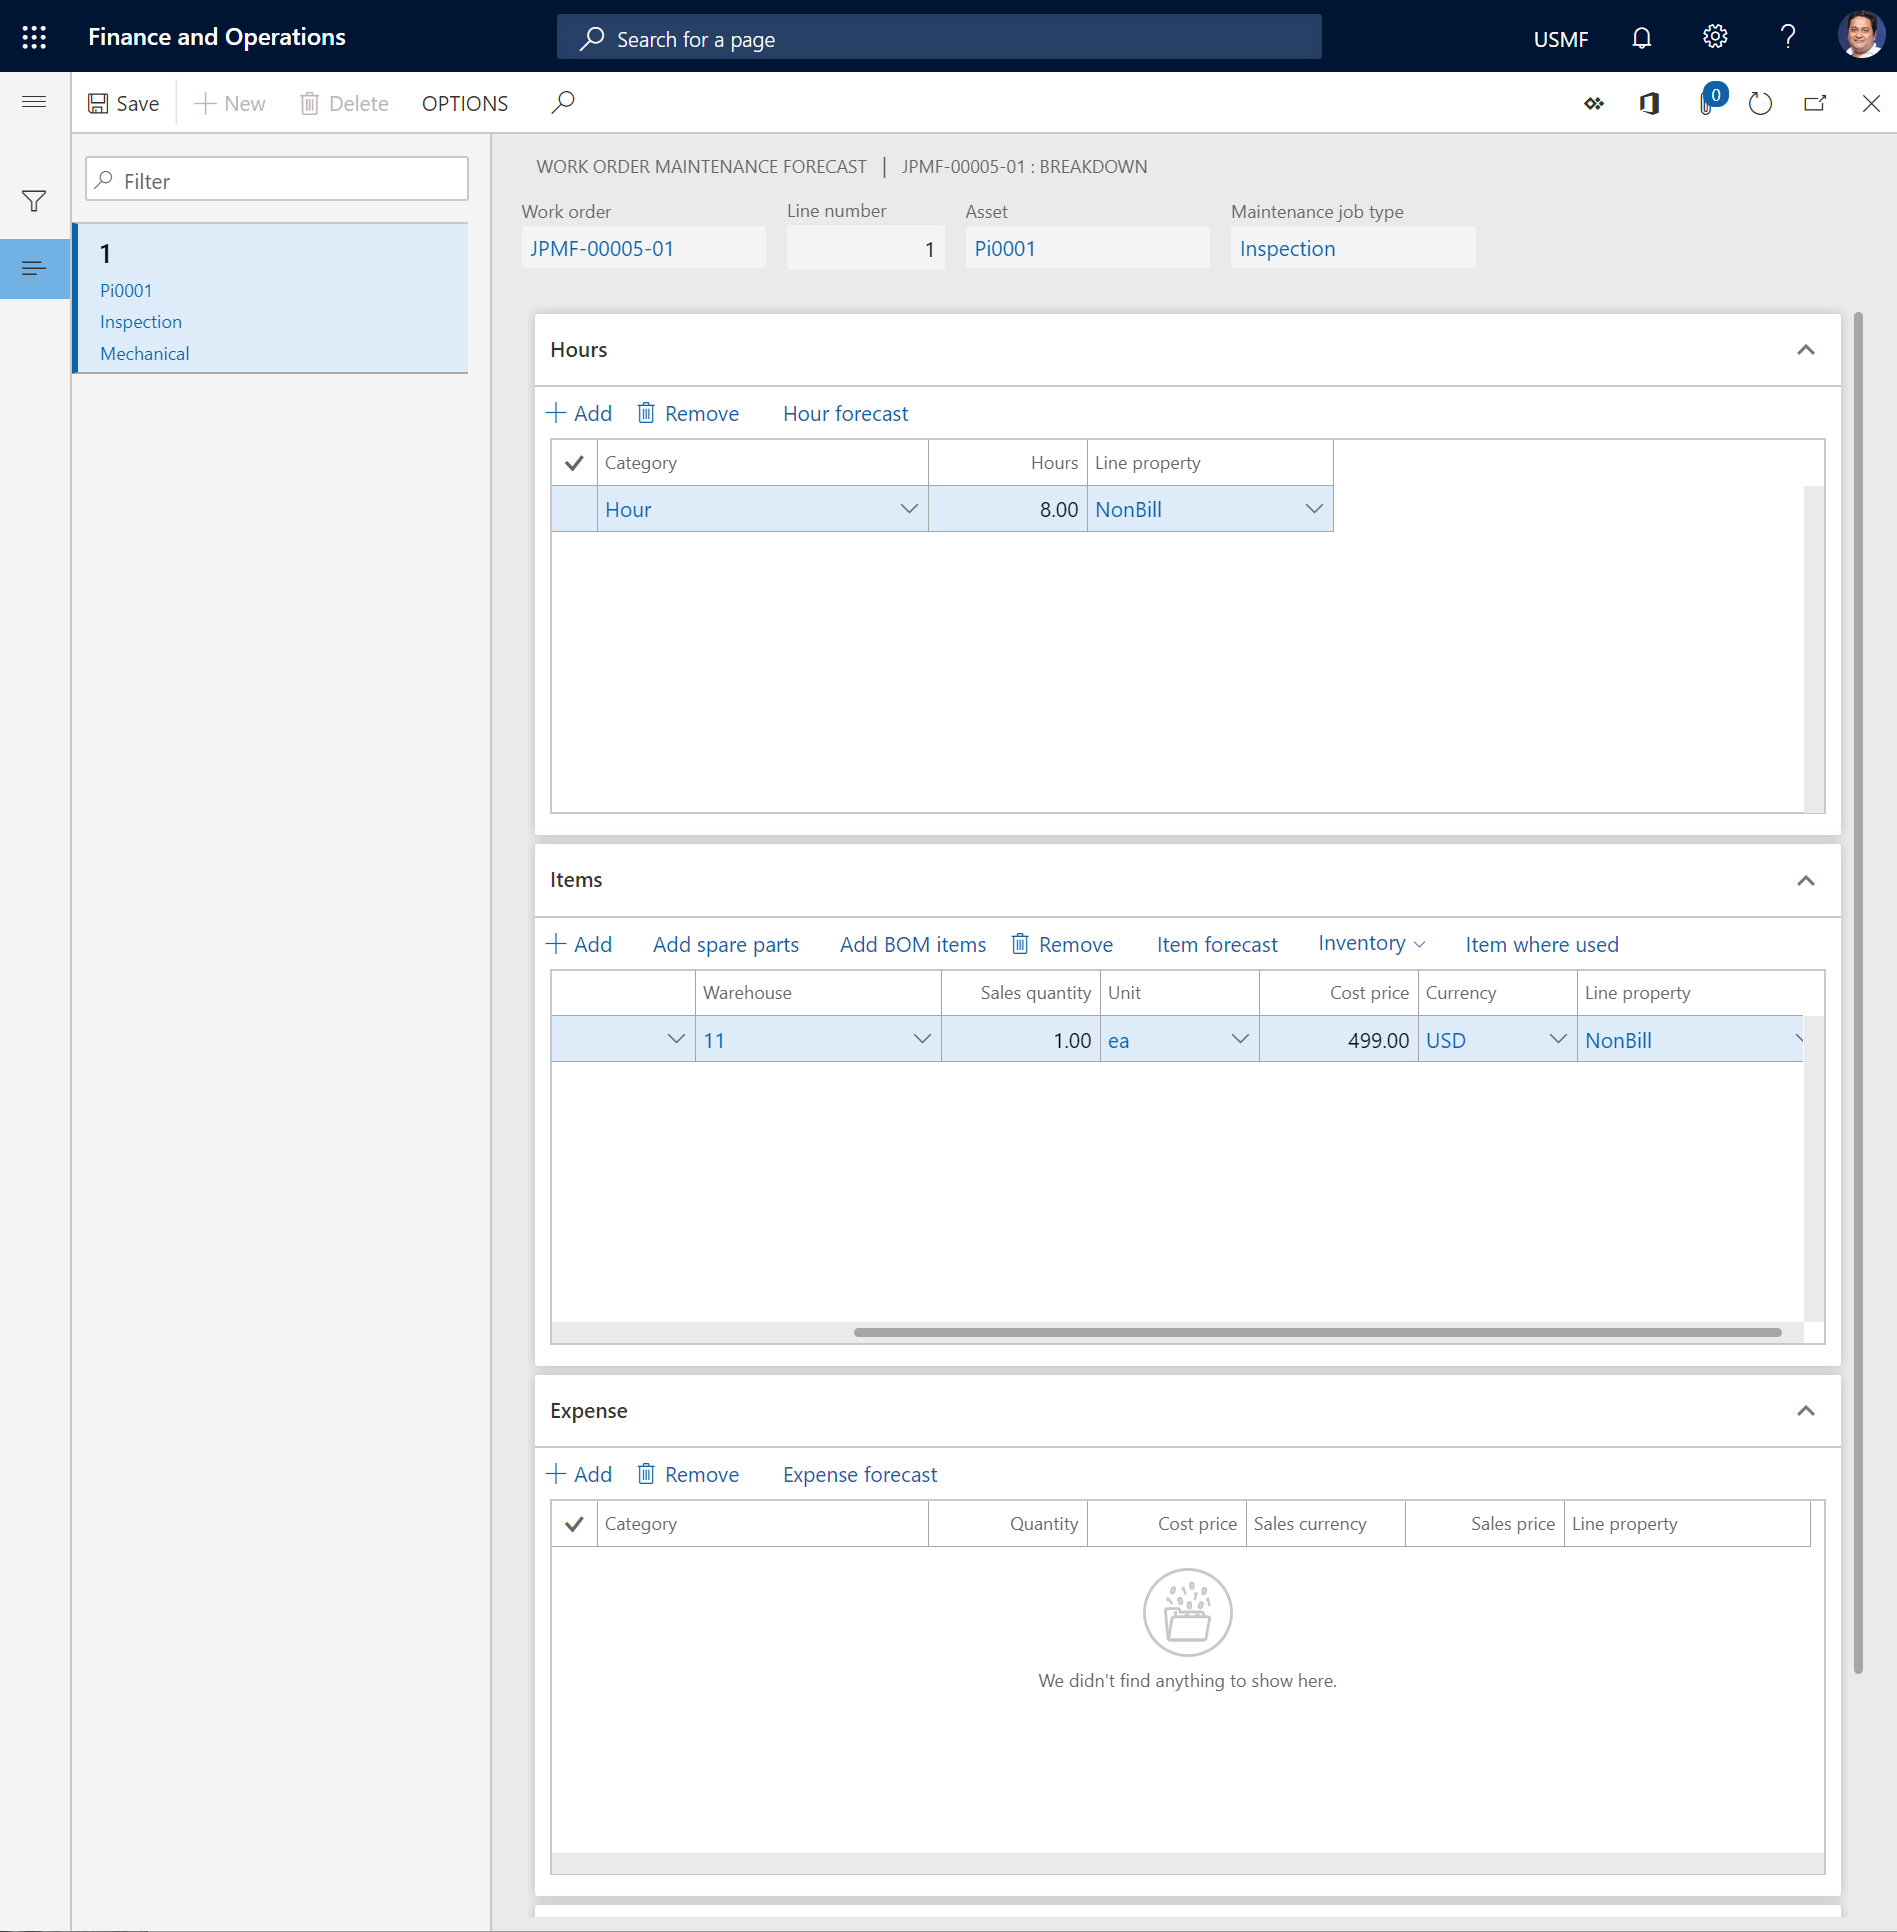Screen dimensions: 1897x1932
Task: Toggle select-all checkmark in Expense grid
Action: tap(574, 1524)
